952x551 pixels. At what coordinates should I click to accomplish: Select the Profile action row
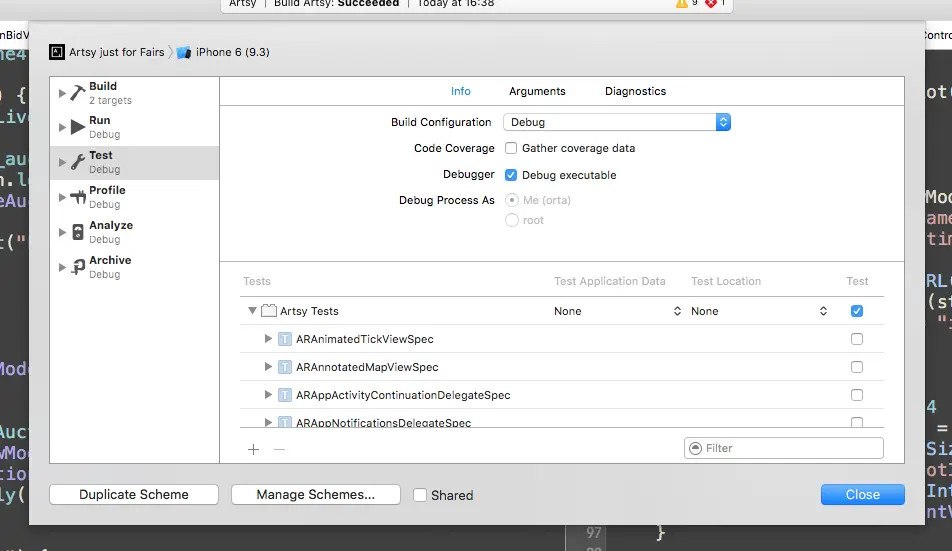[134, 197]
